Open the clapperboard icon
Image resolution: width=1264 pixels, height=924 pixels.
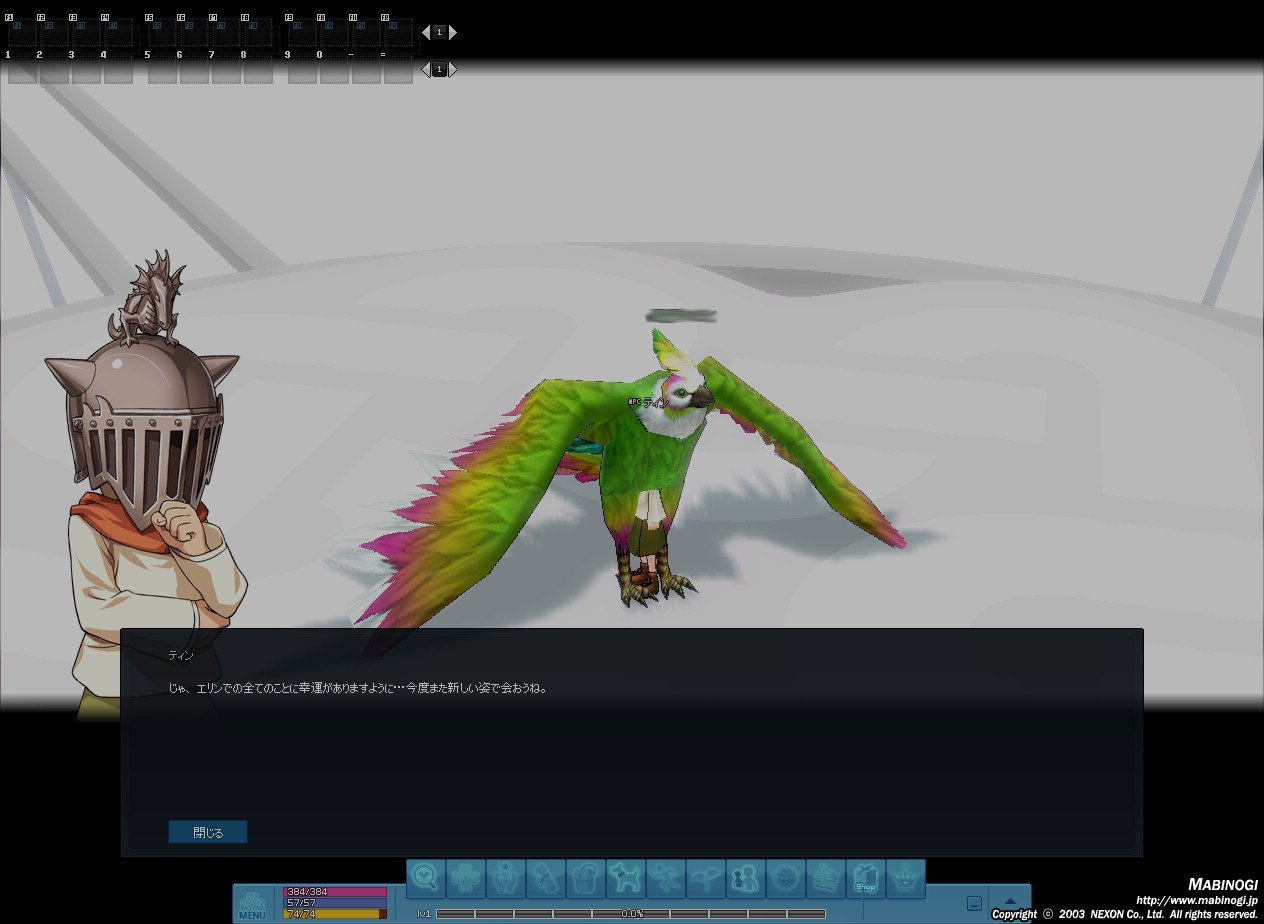[x=826, y=878]
